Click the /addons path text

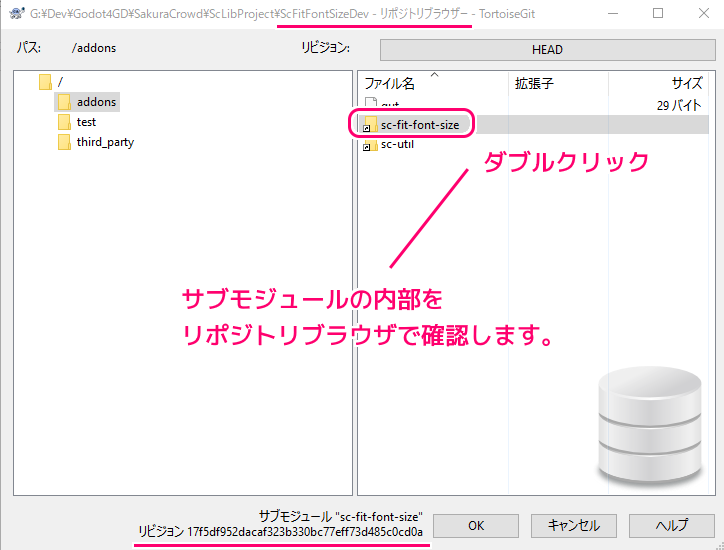95,48
